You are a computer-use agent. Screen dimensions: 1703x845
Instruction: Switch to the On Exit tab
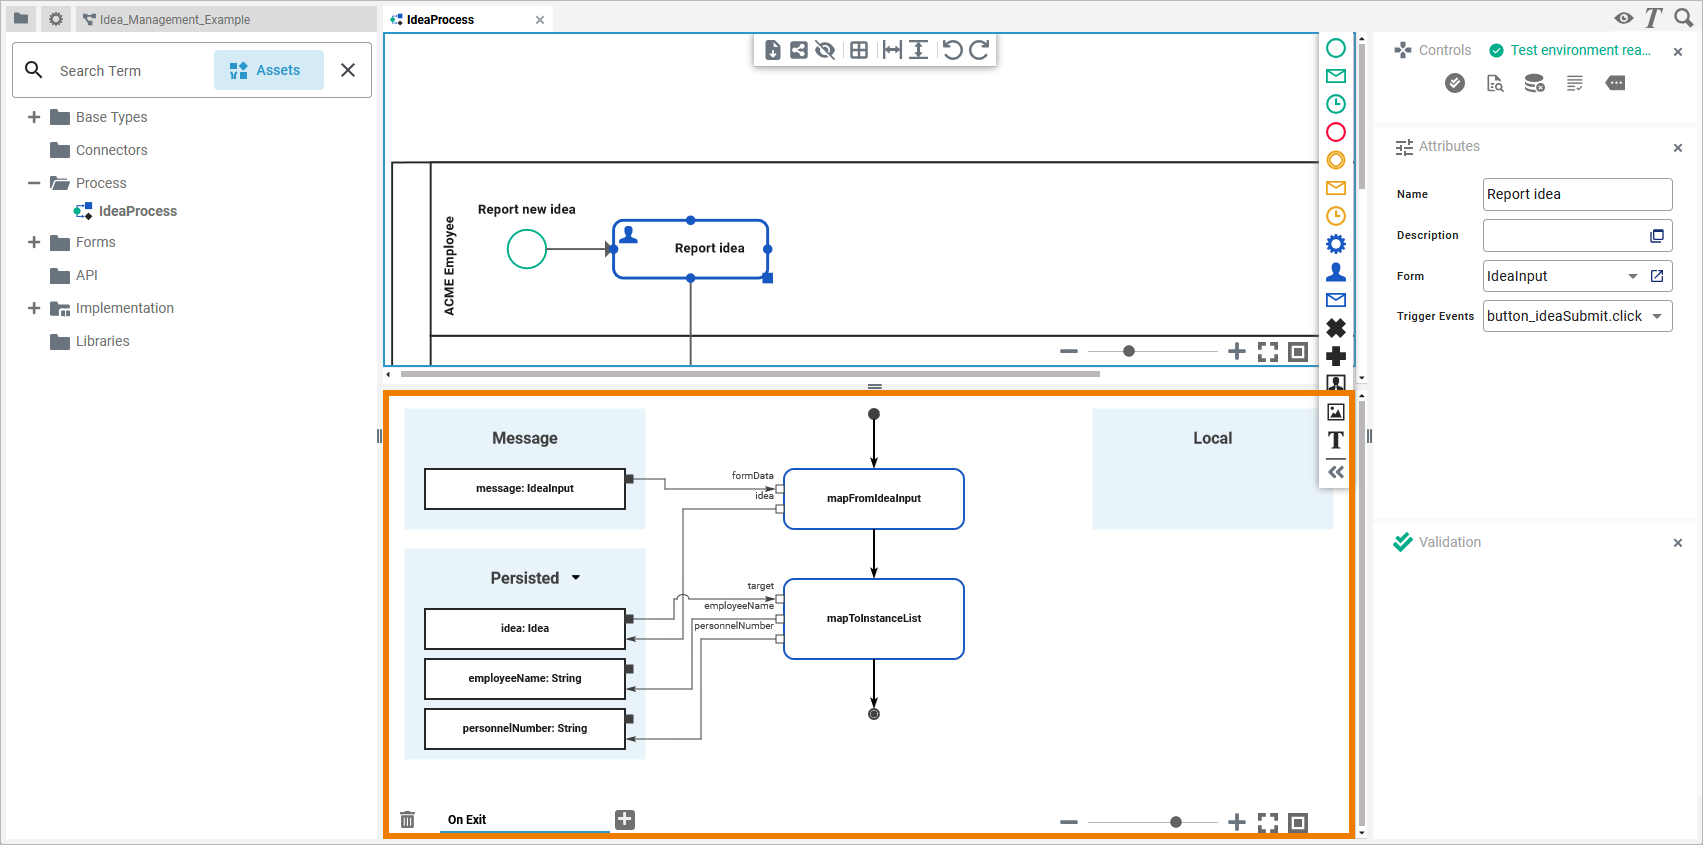point(467,820)
